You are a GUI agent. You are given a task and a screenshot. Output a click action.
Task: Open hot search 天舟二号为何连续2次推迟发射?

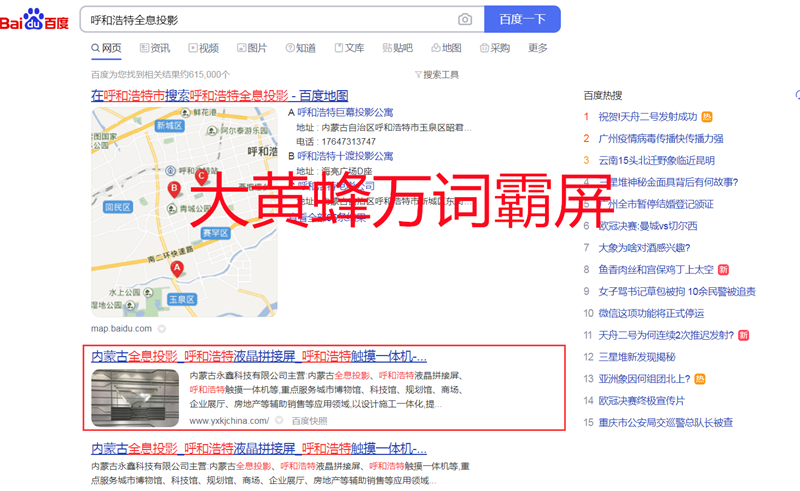pyautogui.click(x=666, y=335)
